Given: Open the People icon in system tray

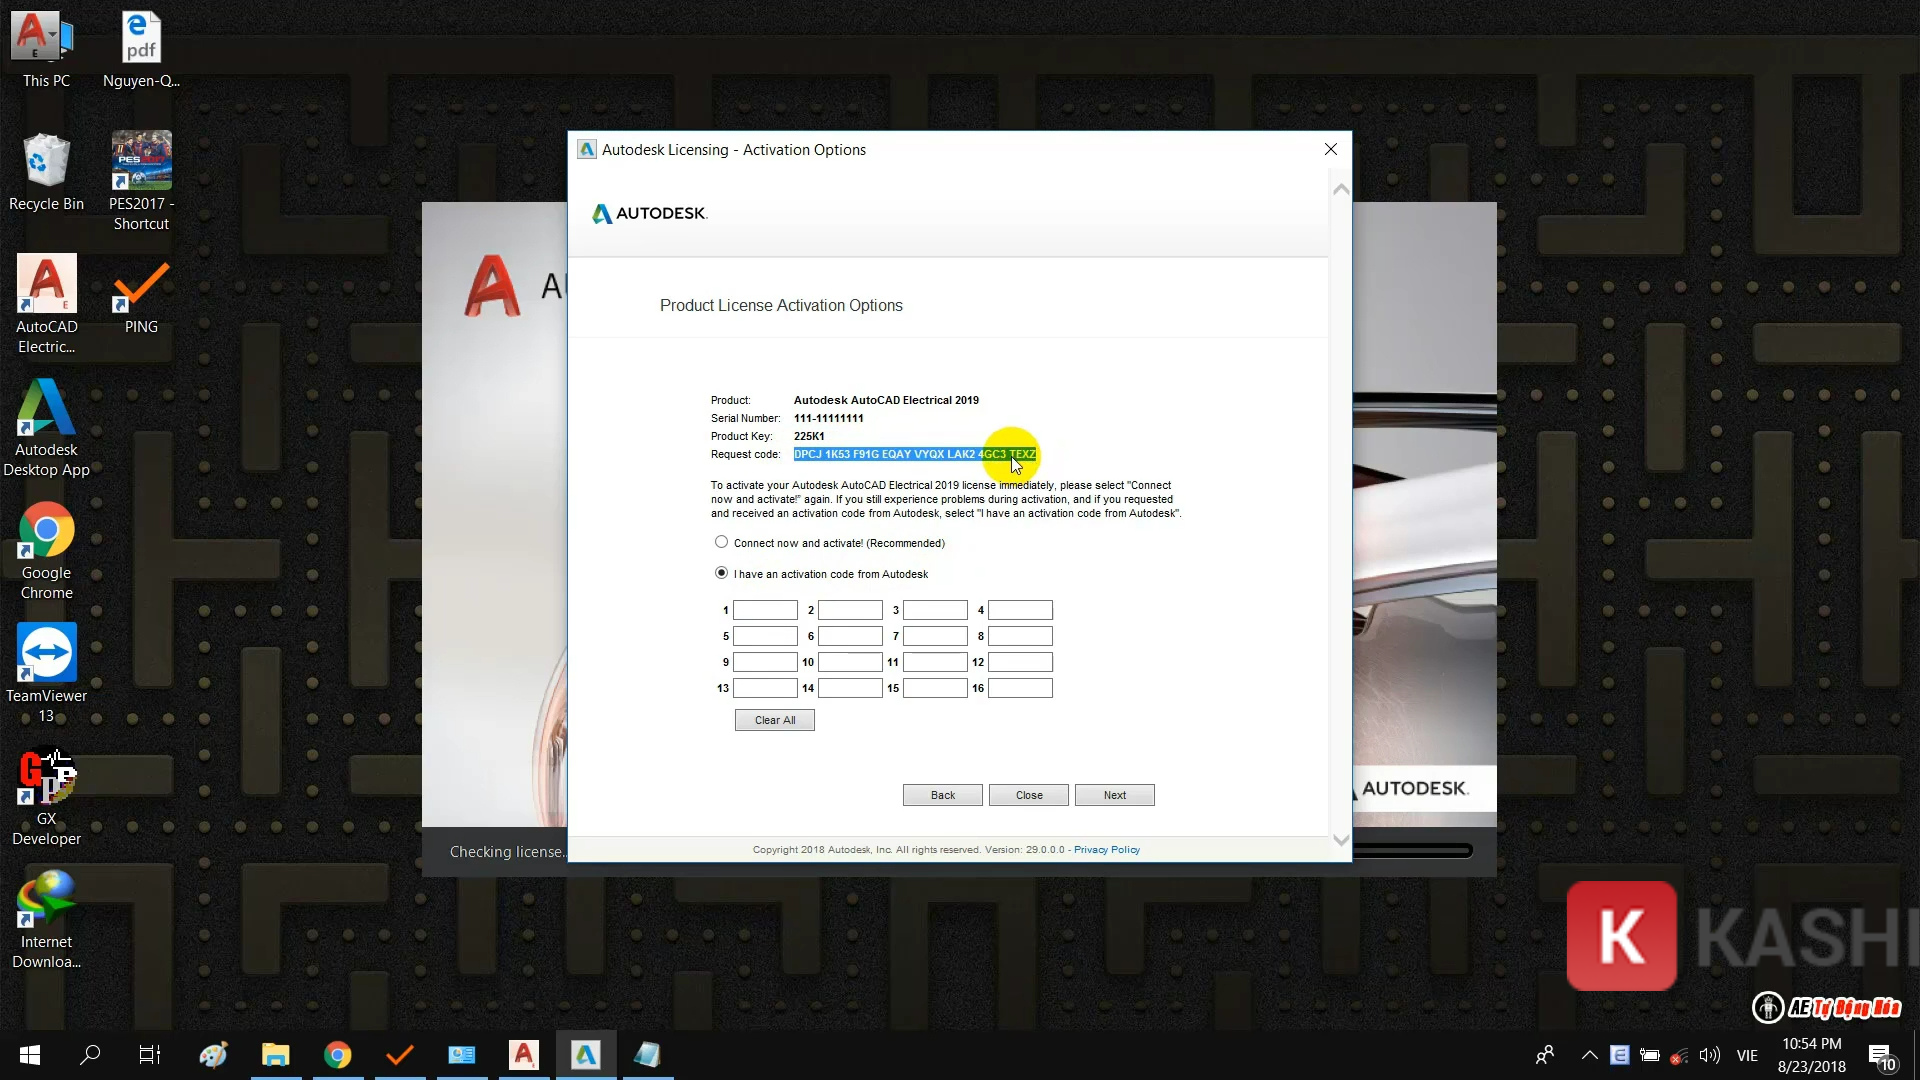Looking at the screenshot, I should [1545, 1055].
